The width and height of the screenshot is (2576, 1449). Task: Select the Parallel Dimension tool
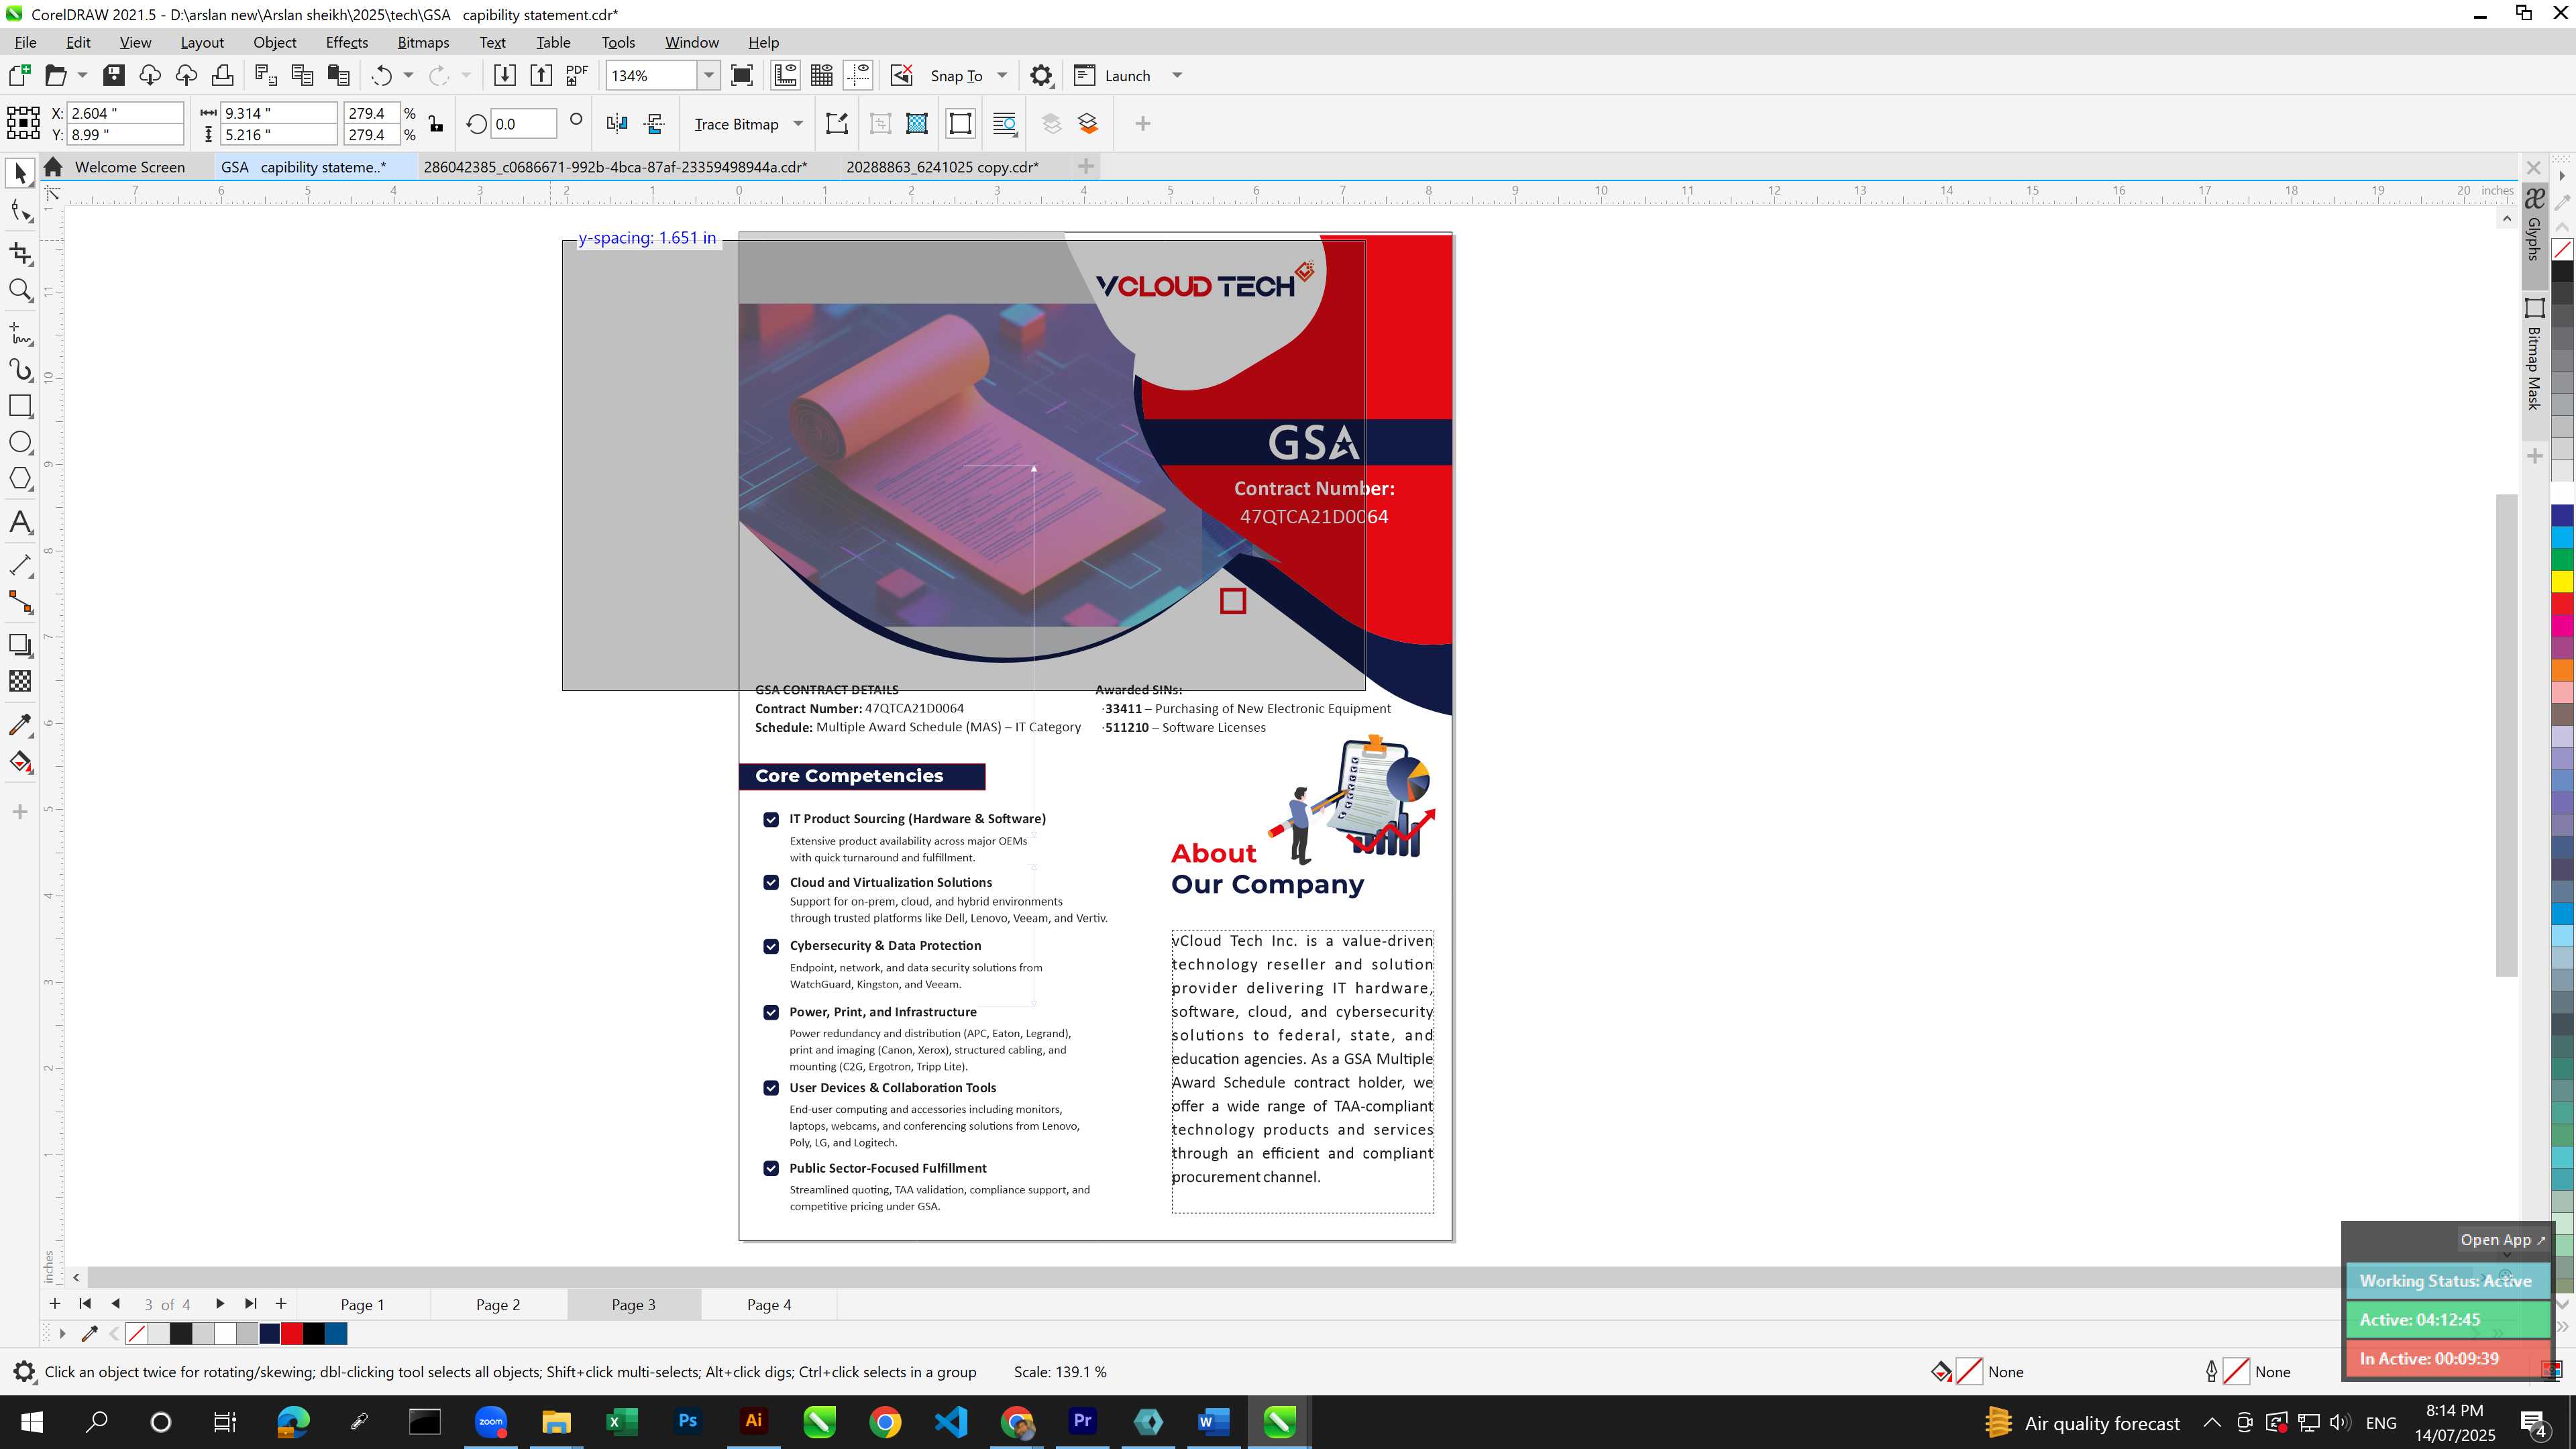click(20, 565)
